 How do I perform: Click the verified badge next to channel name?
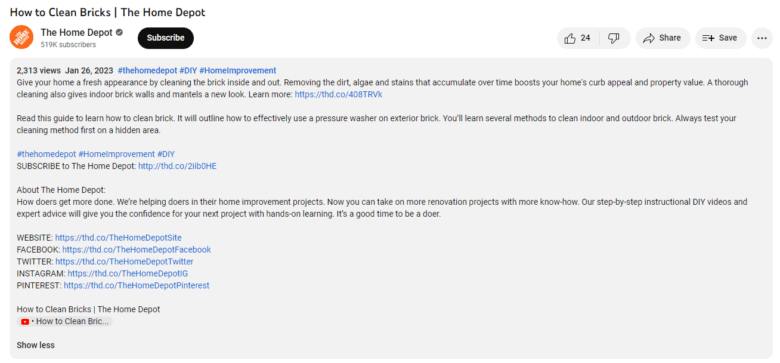[x=119, y=33]
